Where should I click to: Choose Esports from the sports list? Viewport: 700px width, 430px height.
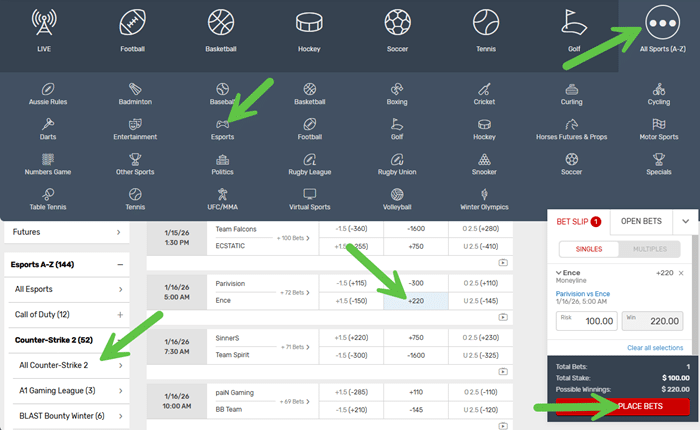[222, 127]
